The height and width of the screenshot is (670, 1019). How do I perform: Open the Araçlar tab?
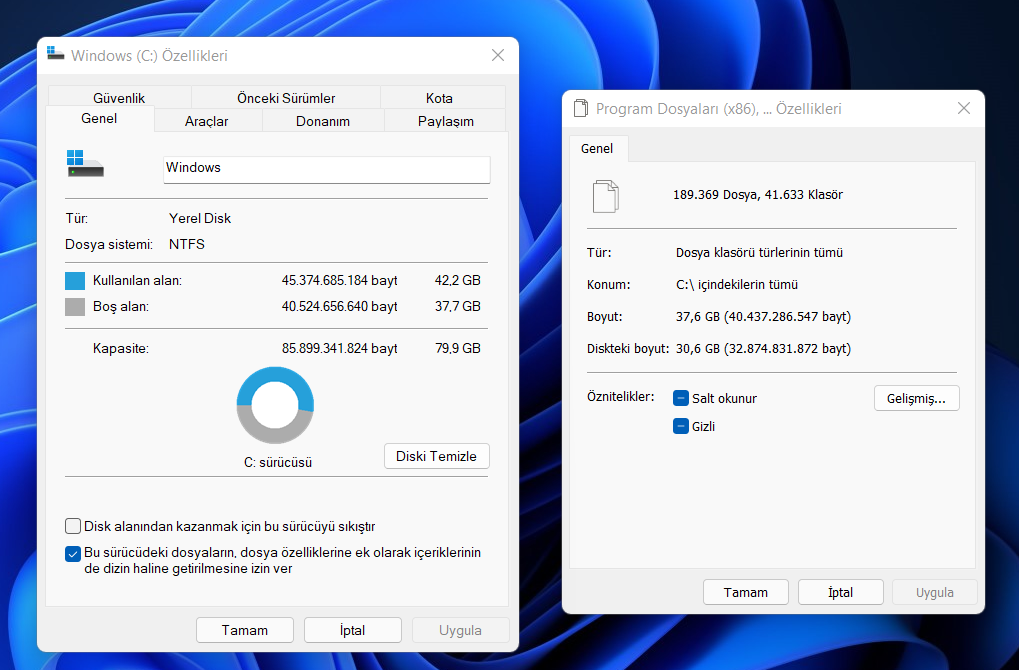click(207, 121)
